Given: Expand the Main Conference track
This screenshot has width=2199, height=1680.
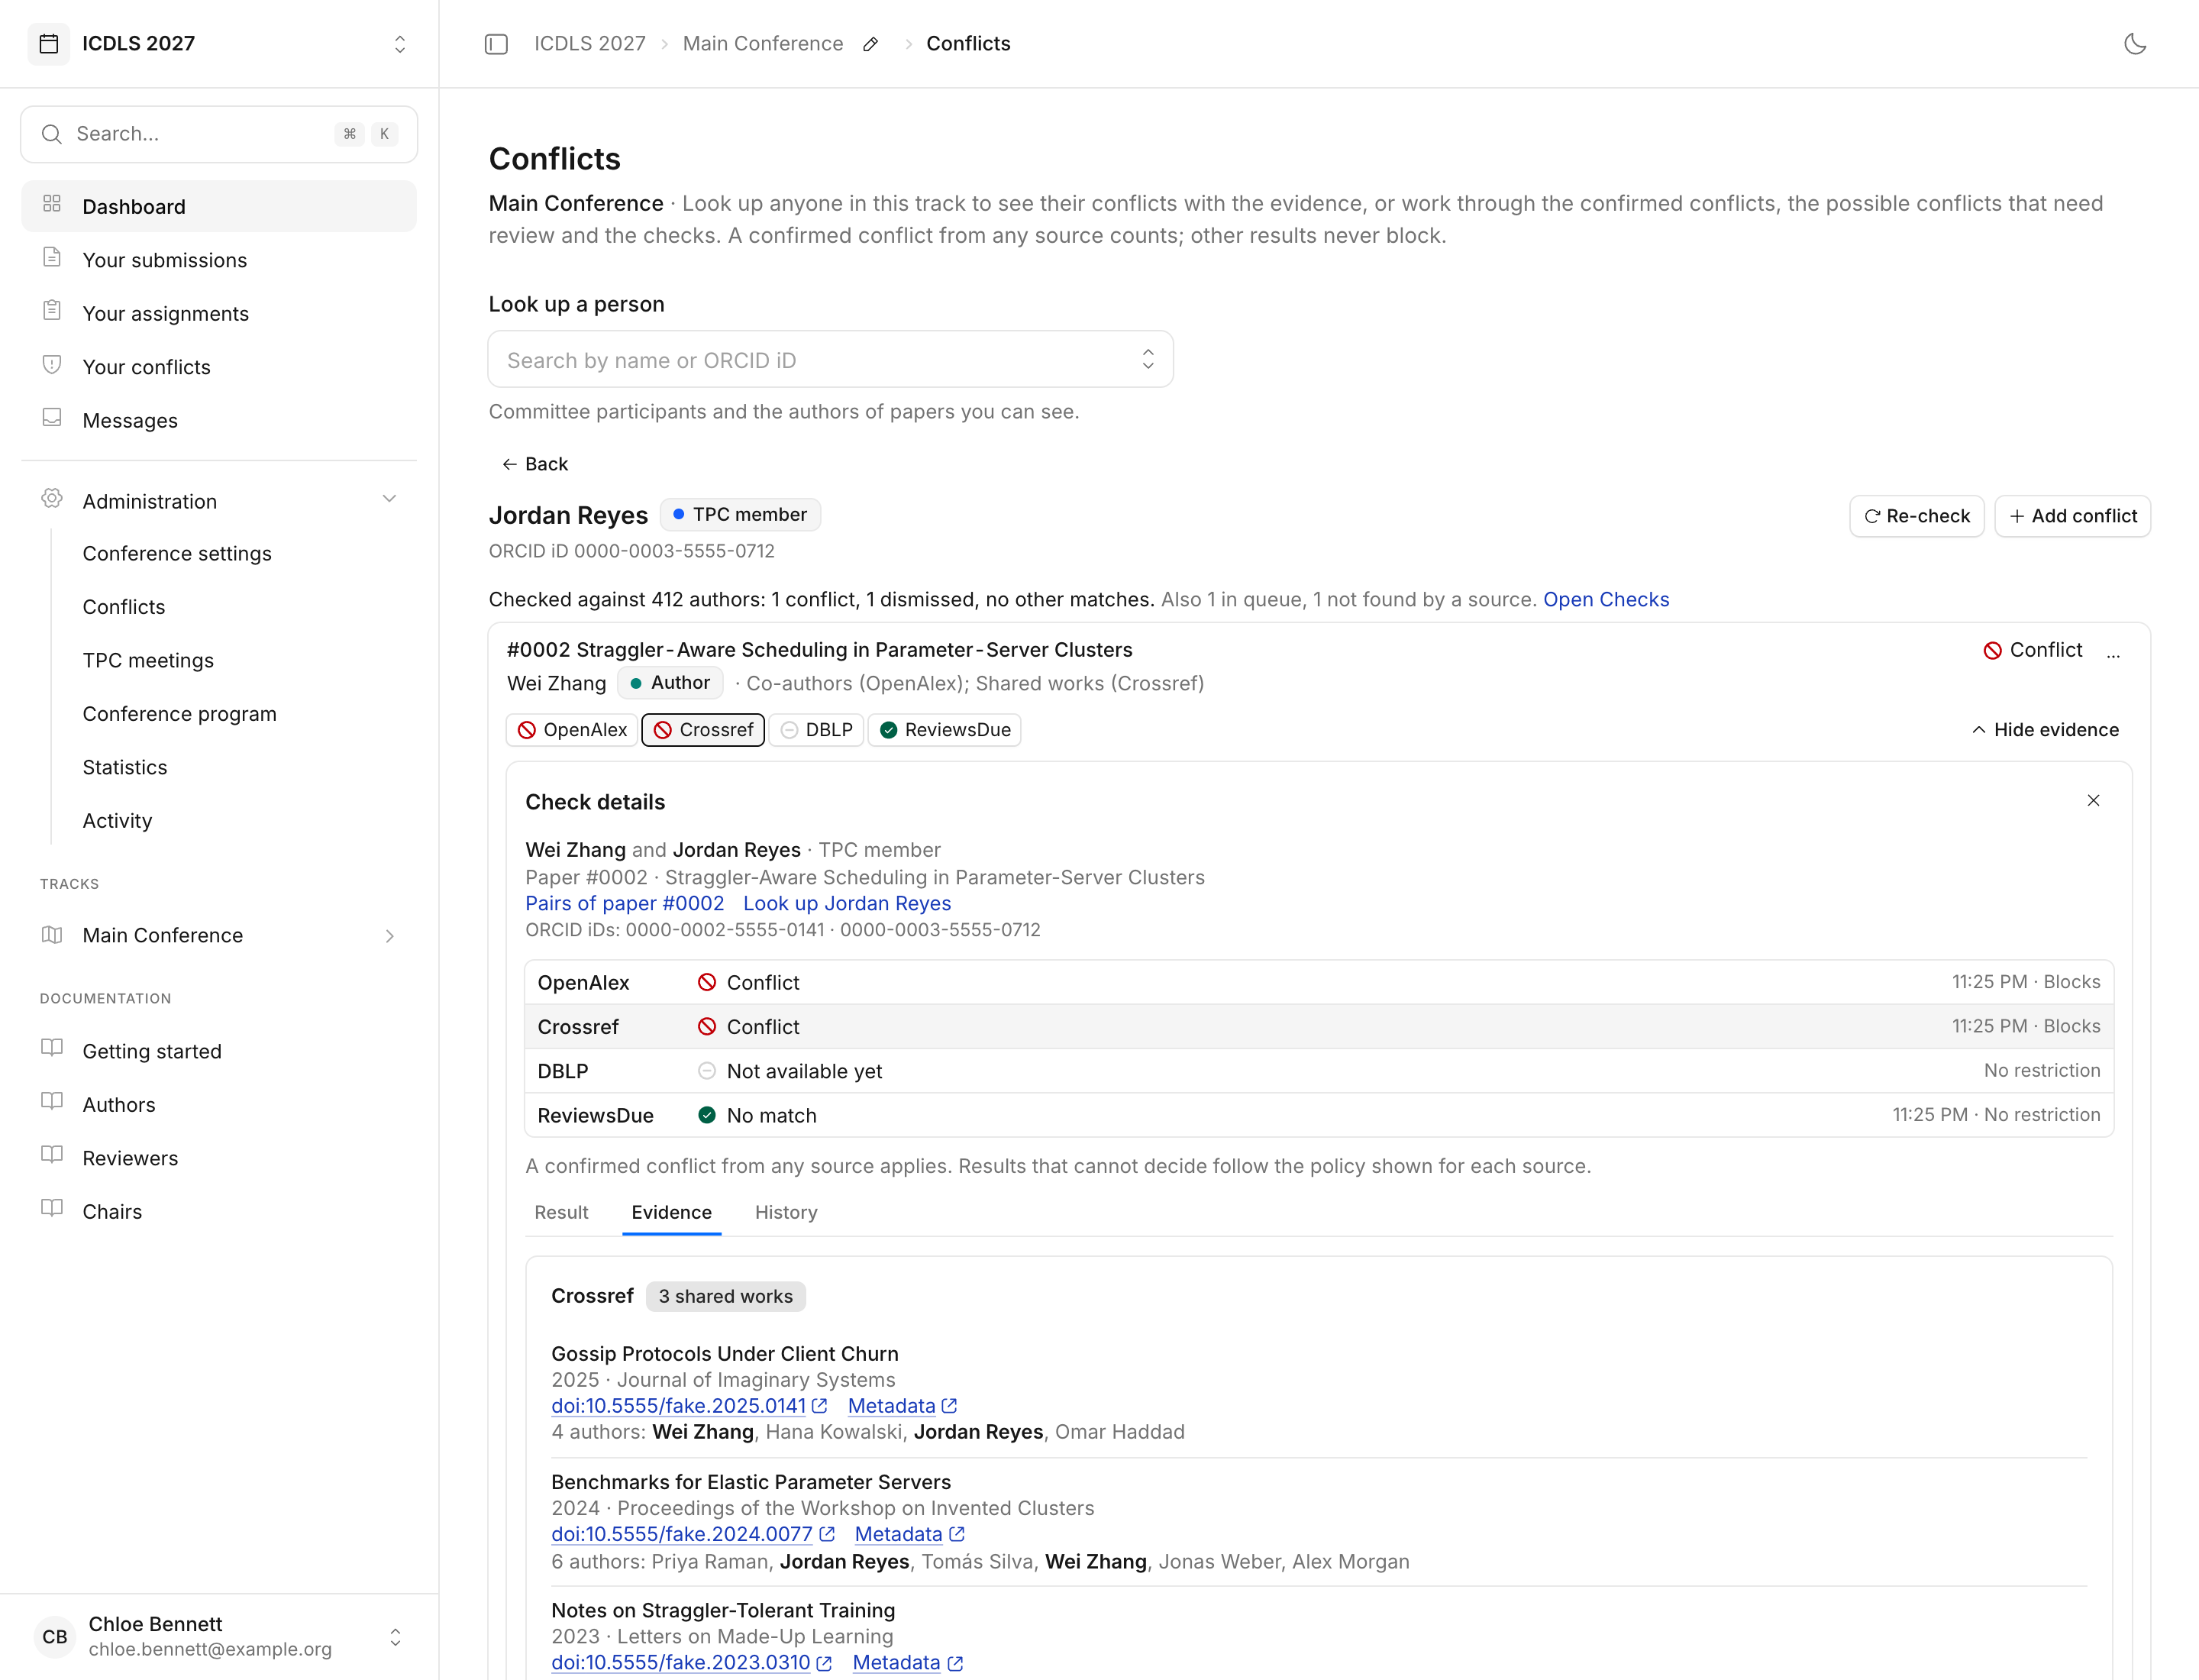Looking at the screenshot, I should click(219, 935).
